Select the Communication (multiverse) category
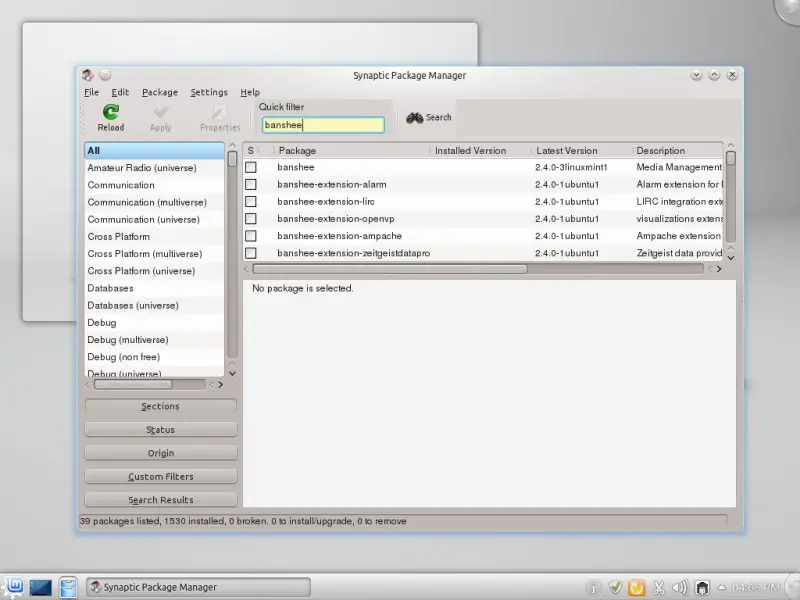The width and height of the screenshot is (800, 600). pos(154,202)
